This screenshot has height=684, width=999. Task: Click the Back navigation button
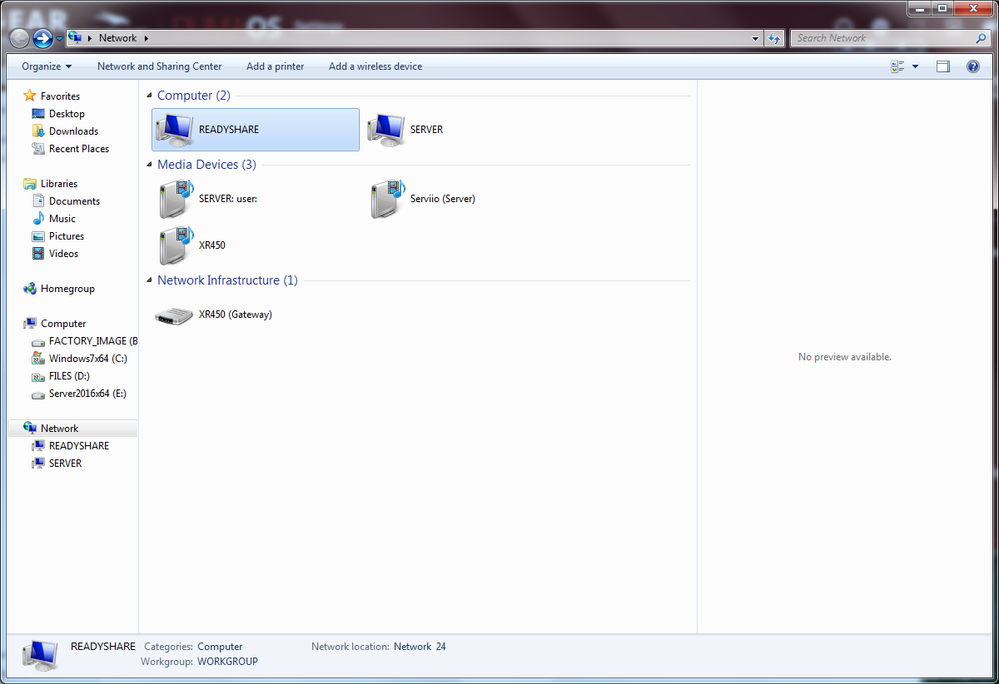pyautogui.click(x=18, y=38)
